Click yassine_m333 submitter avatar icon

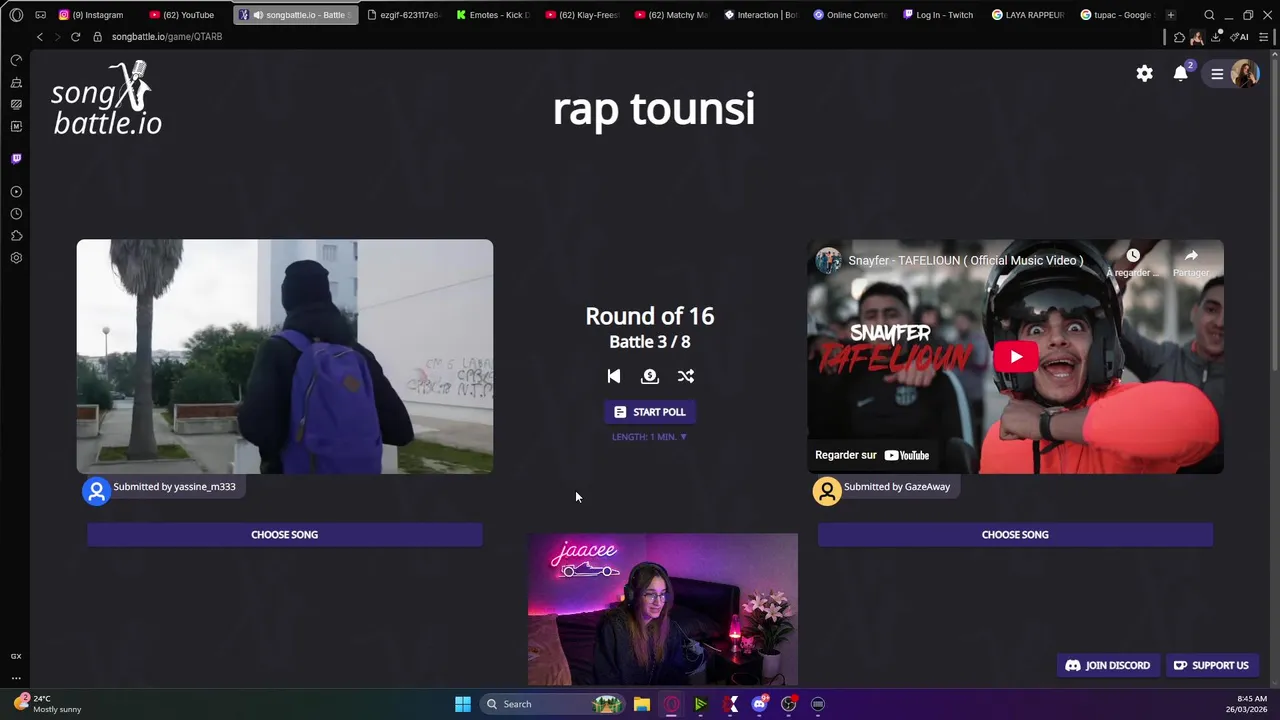(96, 491)
